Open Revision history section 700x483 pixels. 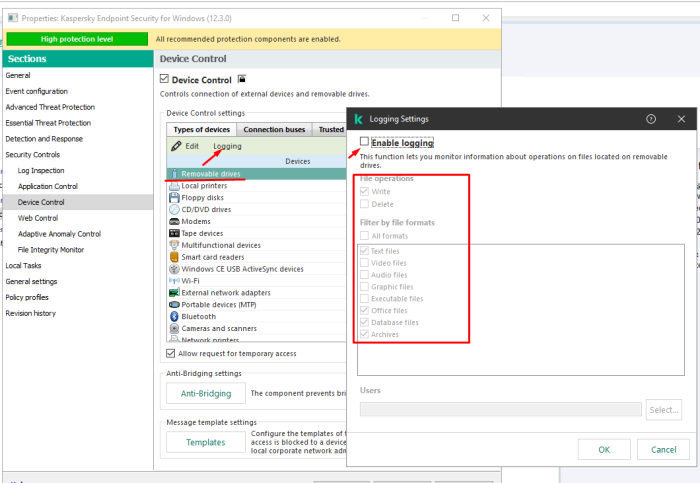tap(30, 313)
